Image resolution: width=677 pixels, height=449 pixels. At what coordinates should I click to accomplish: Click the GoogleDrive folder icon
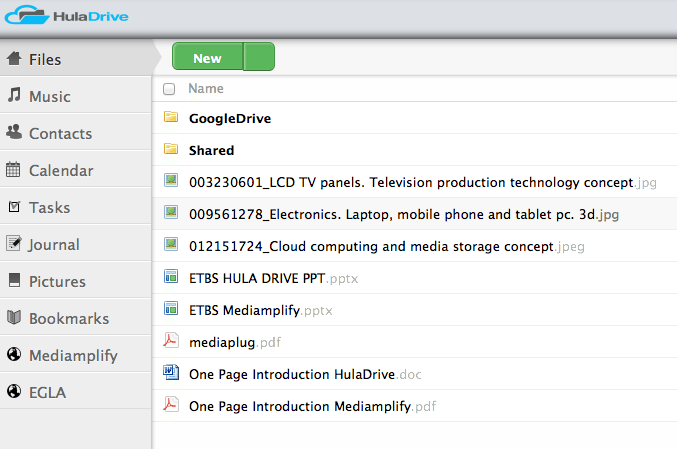[170, 118]
